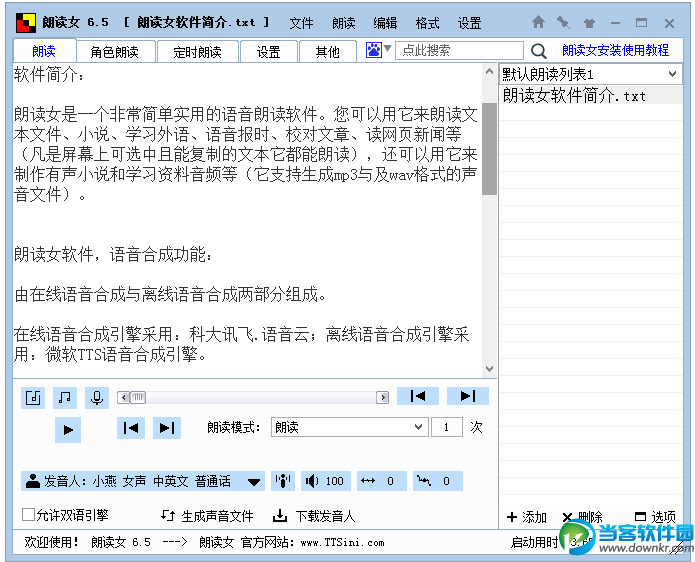Open the 朗读女安装使用教程 link
695x562 pixels.
point(615,51)
